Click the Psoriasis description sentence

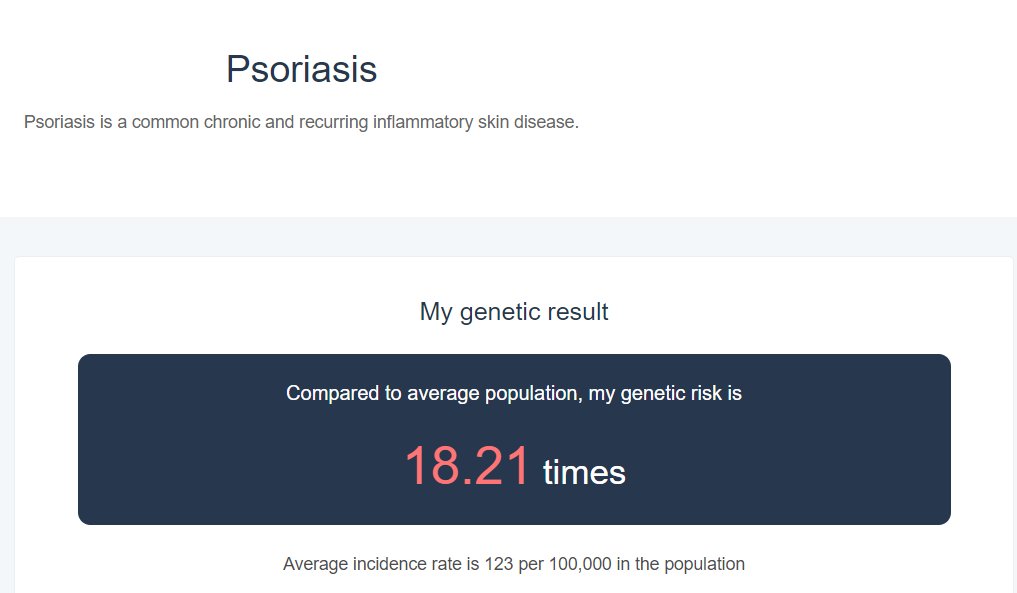point(301,122)
